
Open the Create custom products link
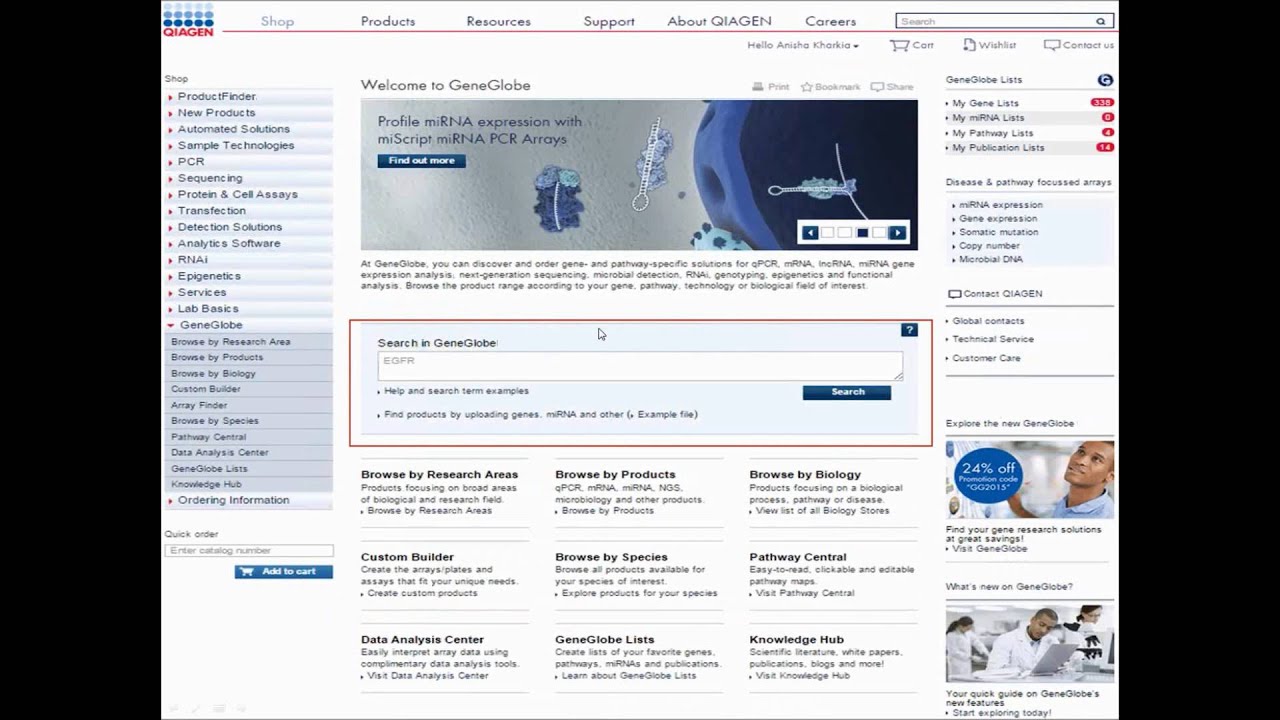[x=421, y=593]
